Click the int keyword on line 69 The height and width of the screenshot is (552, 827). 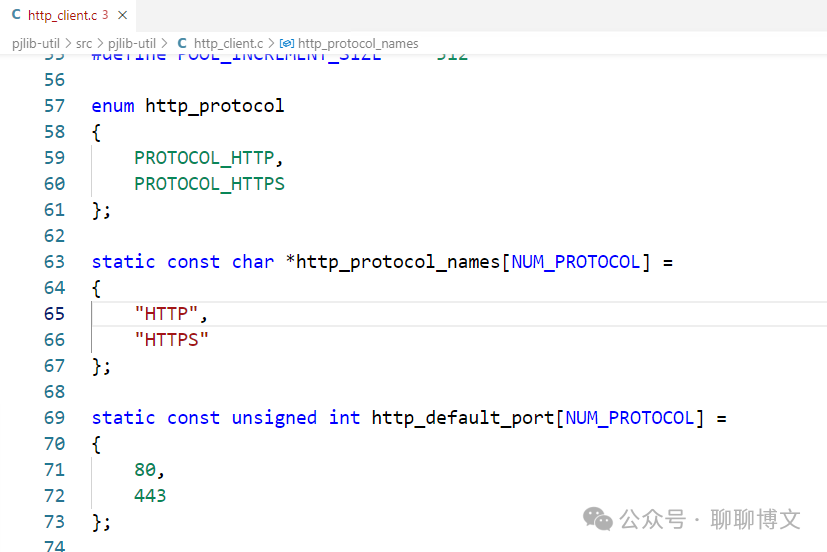click(344, 418)
